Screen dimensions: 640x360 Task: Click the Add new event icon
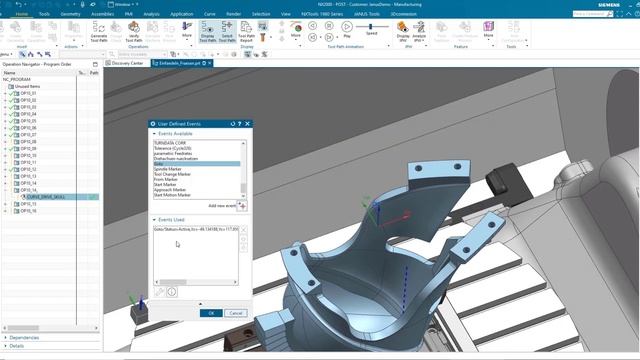click(242, 206)
